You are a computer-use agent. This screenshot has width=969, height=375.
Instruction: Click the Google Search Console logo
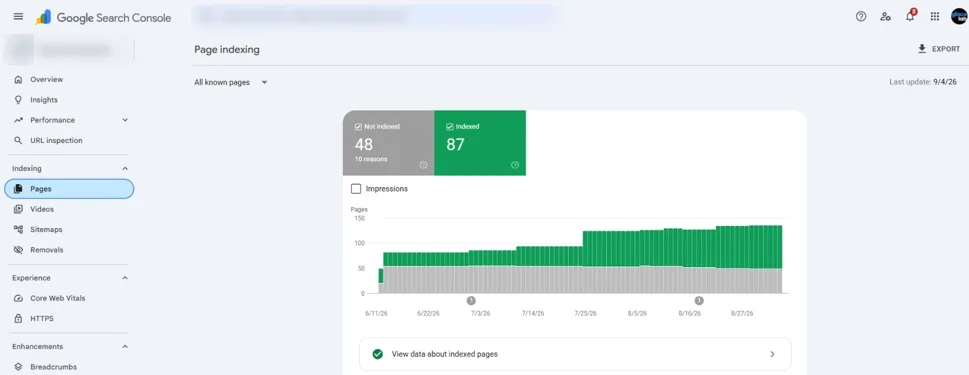tap(103, 17)
